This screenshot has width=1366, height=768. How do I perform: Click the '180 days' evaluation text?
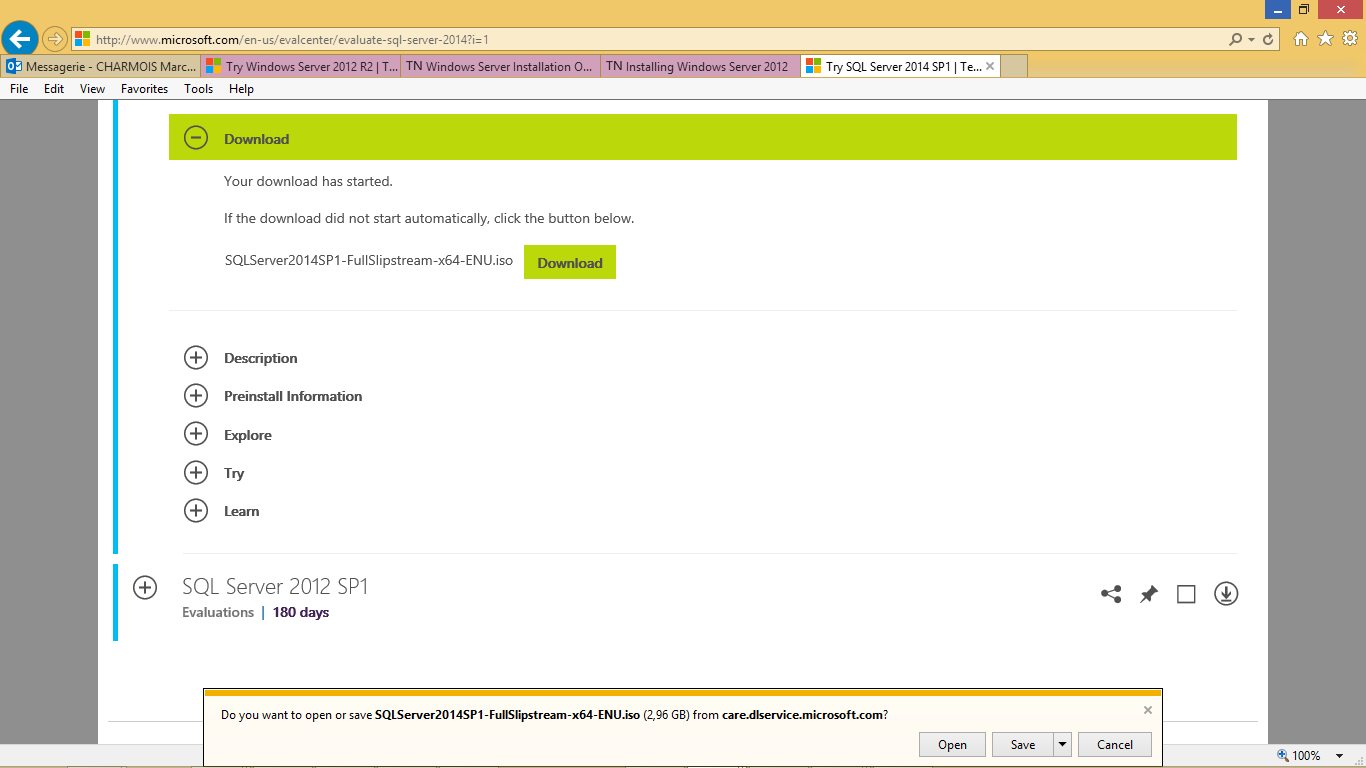coord(301,612)
